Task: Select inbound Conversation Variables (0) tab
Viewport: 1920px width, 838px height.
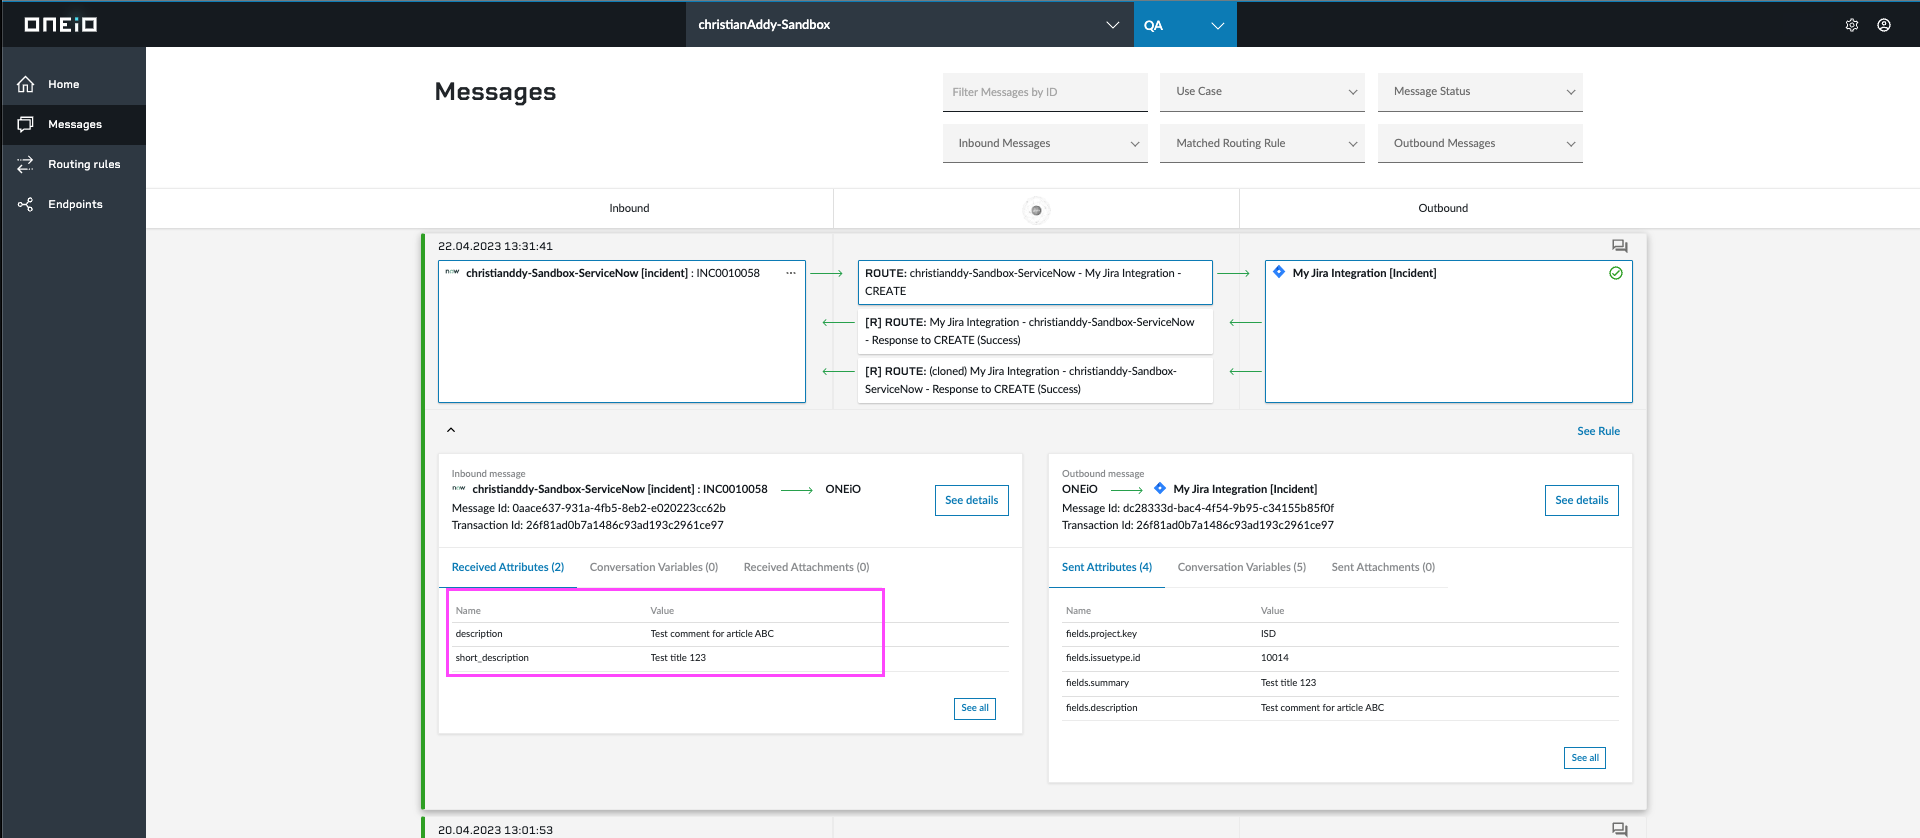Action: (x=654, y=567)
